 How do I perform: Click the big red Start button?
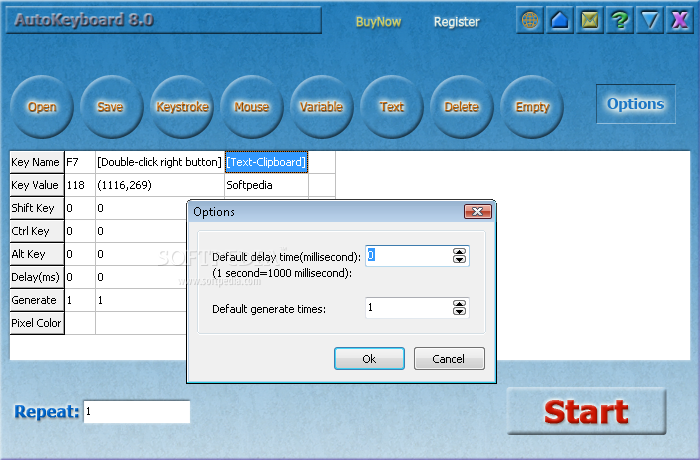click(587, 411)
